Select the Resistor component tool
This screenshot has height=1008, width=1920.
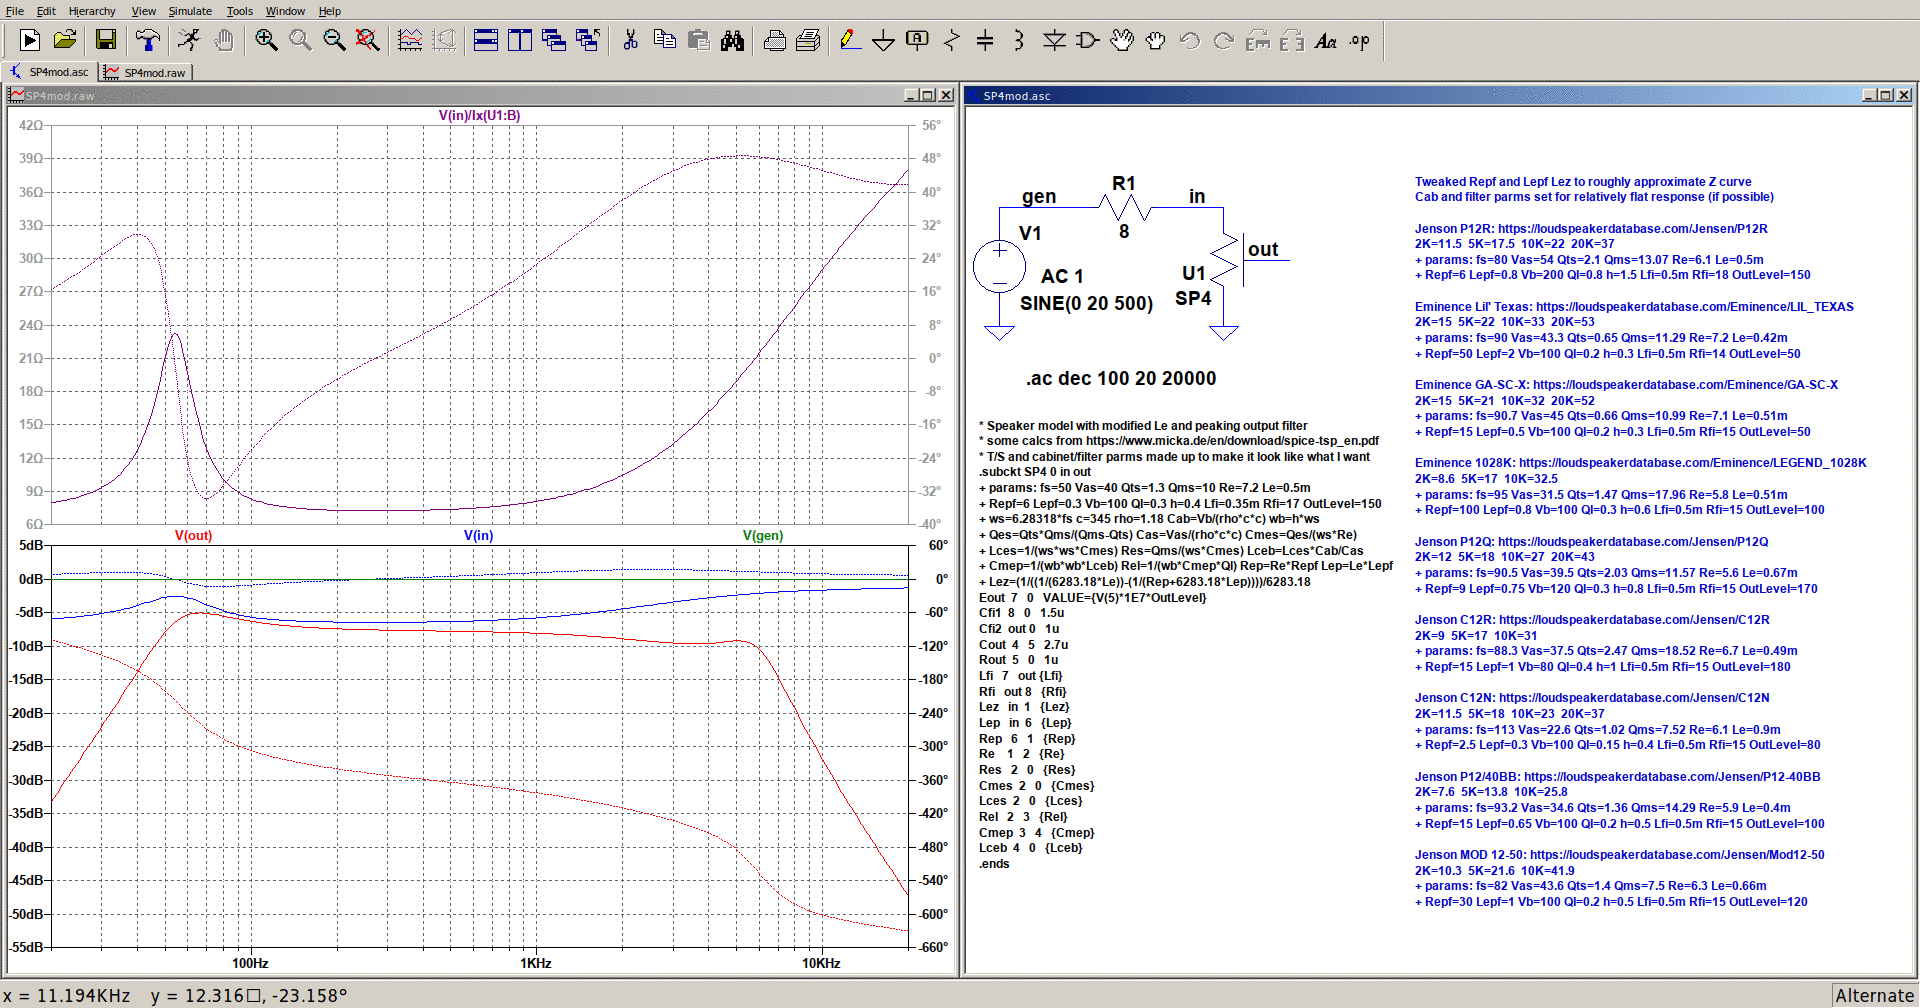[x=951, y=40]
